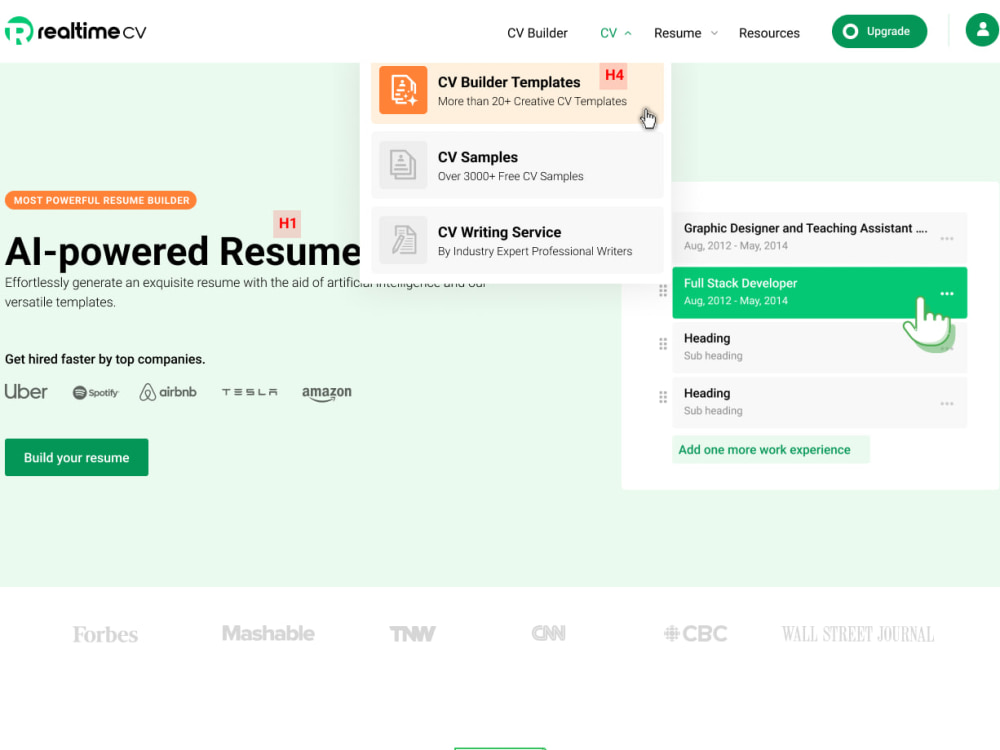Image resolution: width=1000 pixels, height=750 pixels.
Task: Grab drag handle beside Full Stack Developer
Action: [663, 291]
